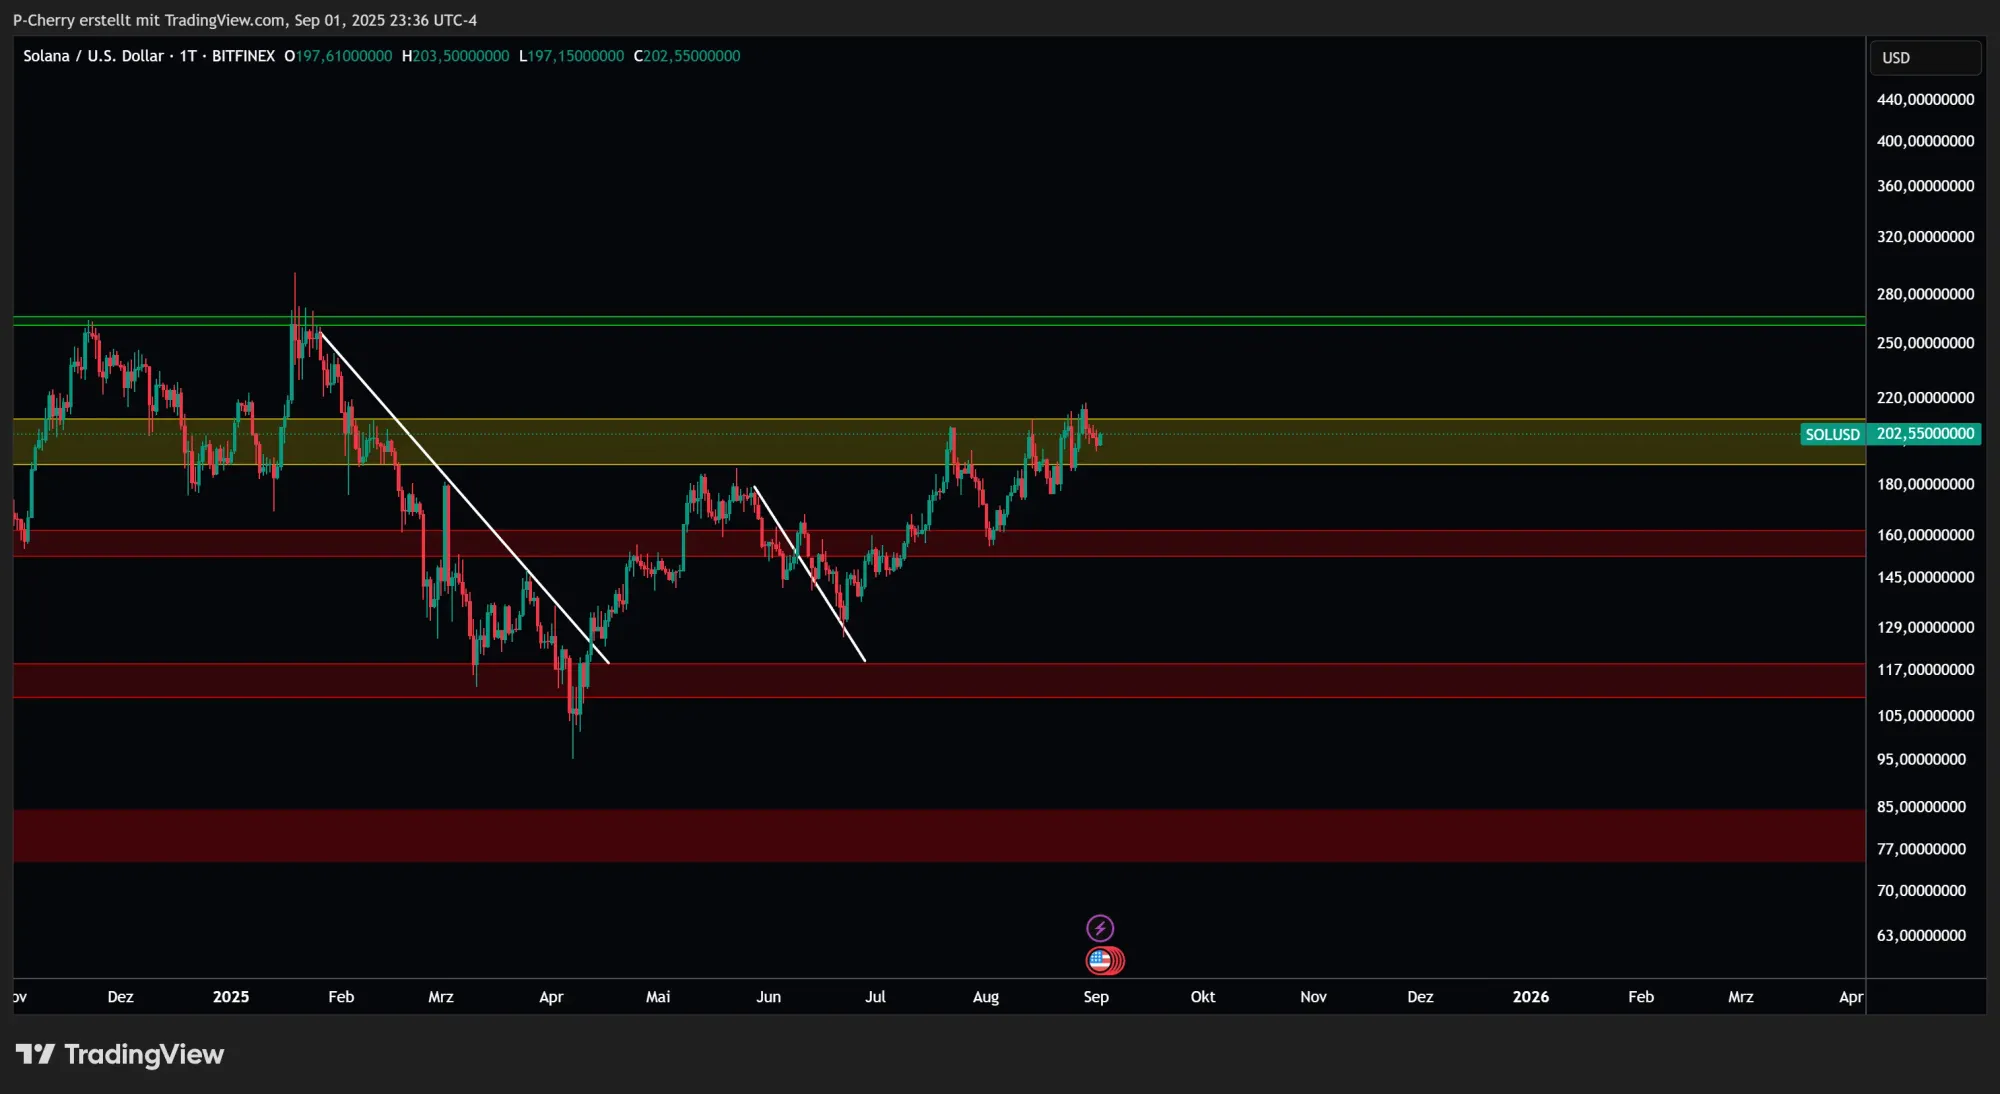Click the Okt label on the time axis

point(1203,997)
